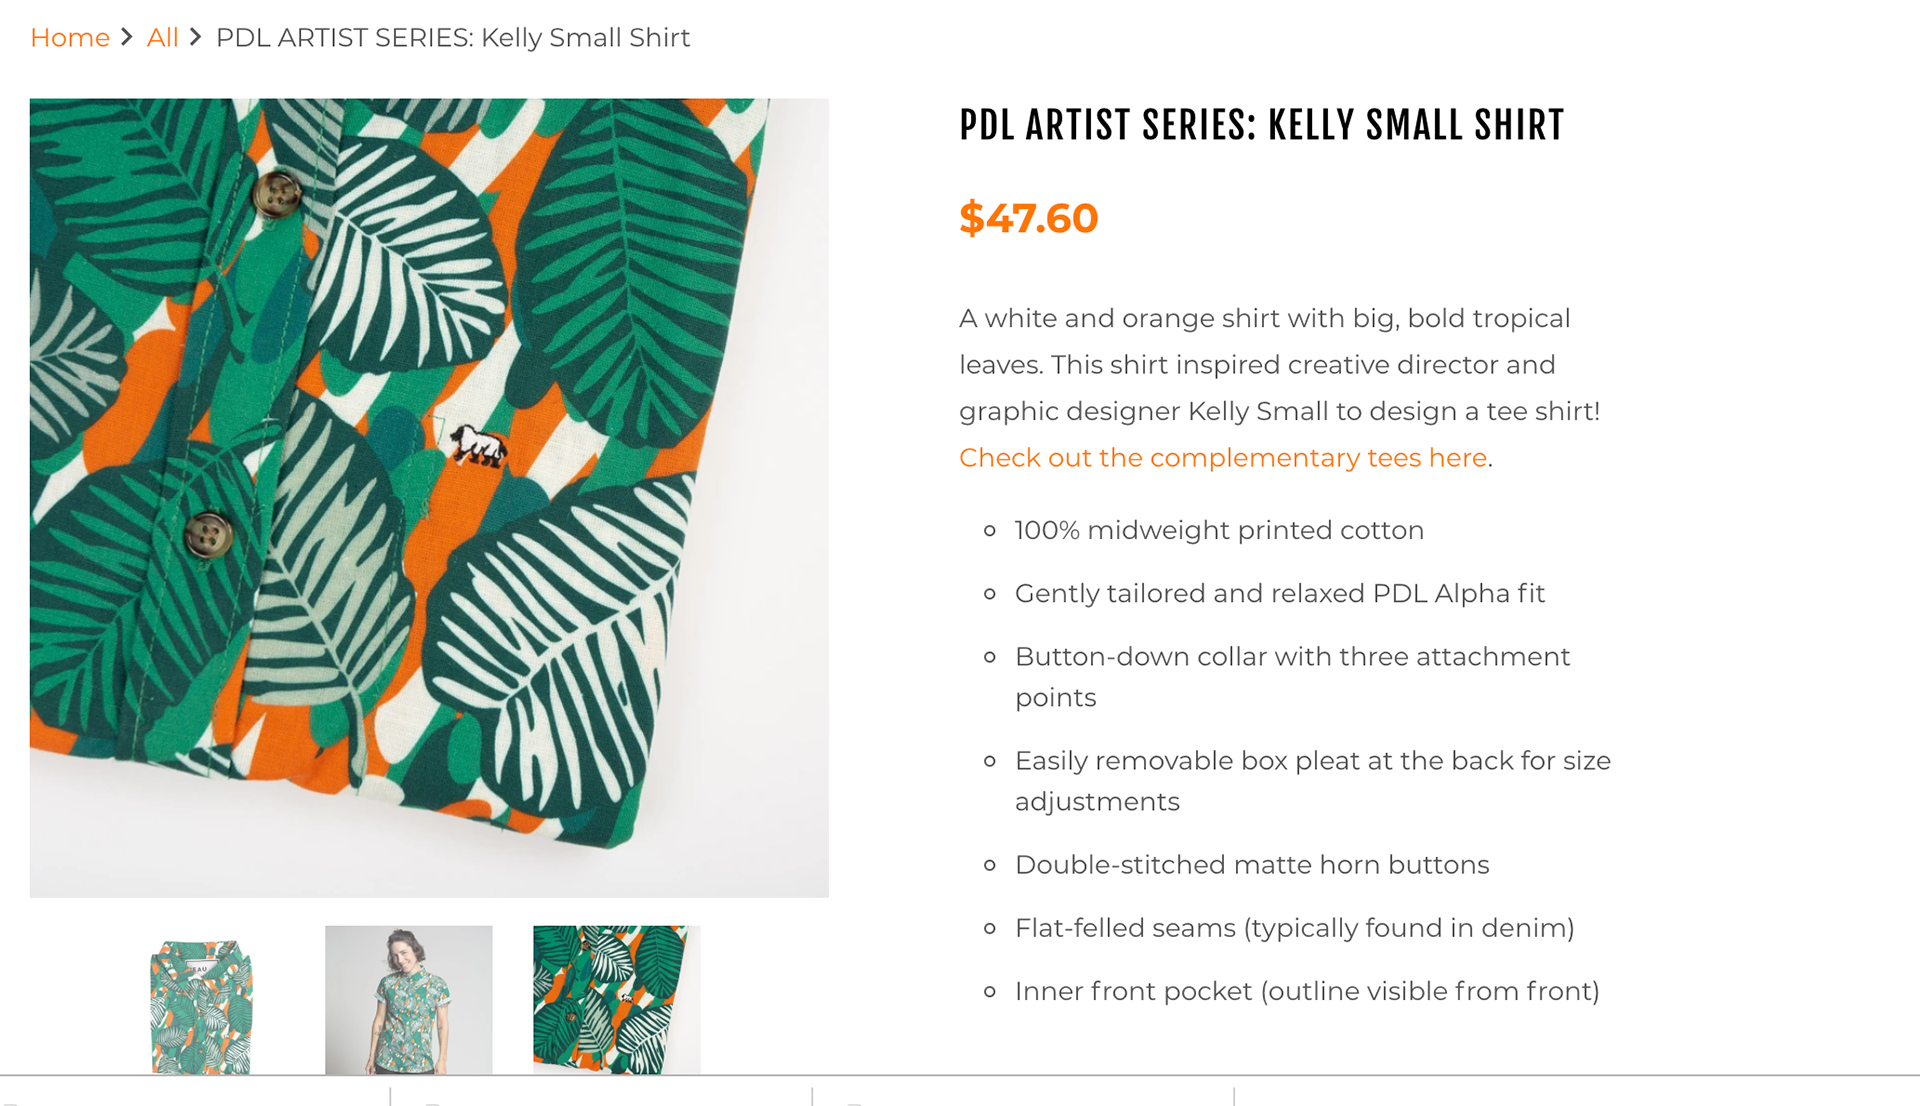Select the Kelly Small Shirt breadcrumb text

[453, 38]
